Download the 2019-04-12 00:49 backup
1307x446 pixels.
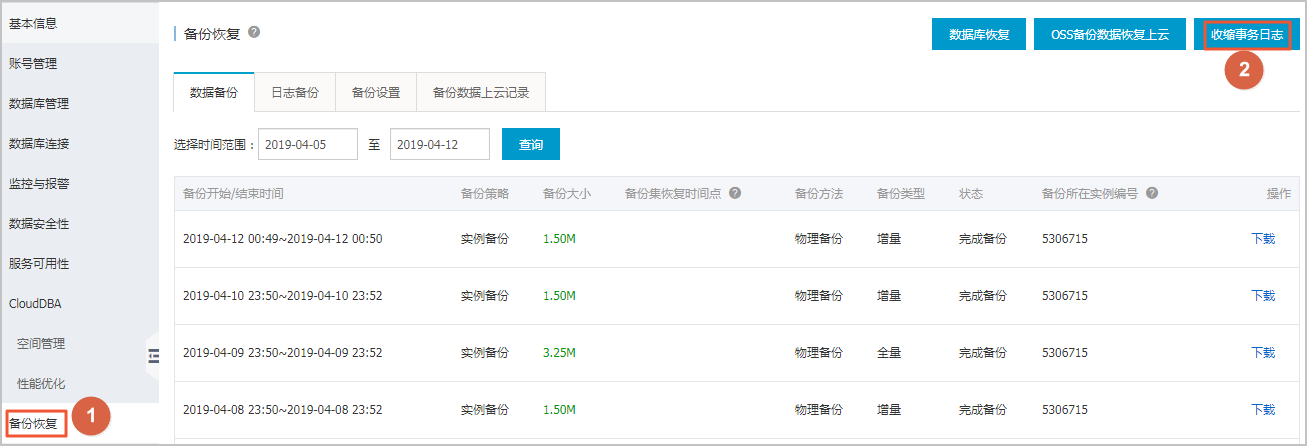[x=1263, y=239]
